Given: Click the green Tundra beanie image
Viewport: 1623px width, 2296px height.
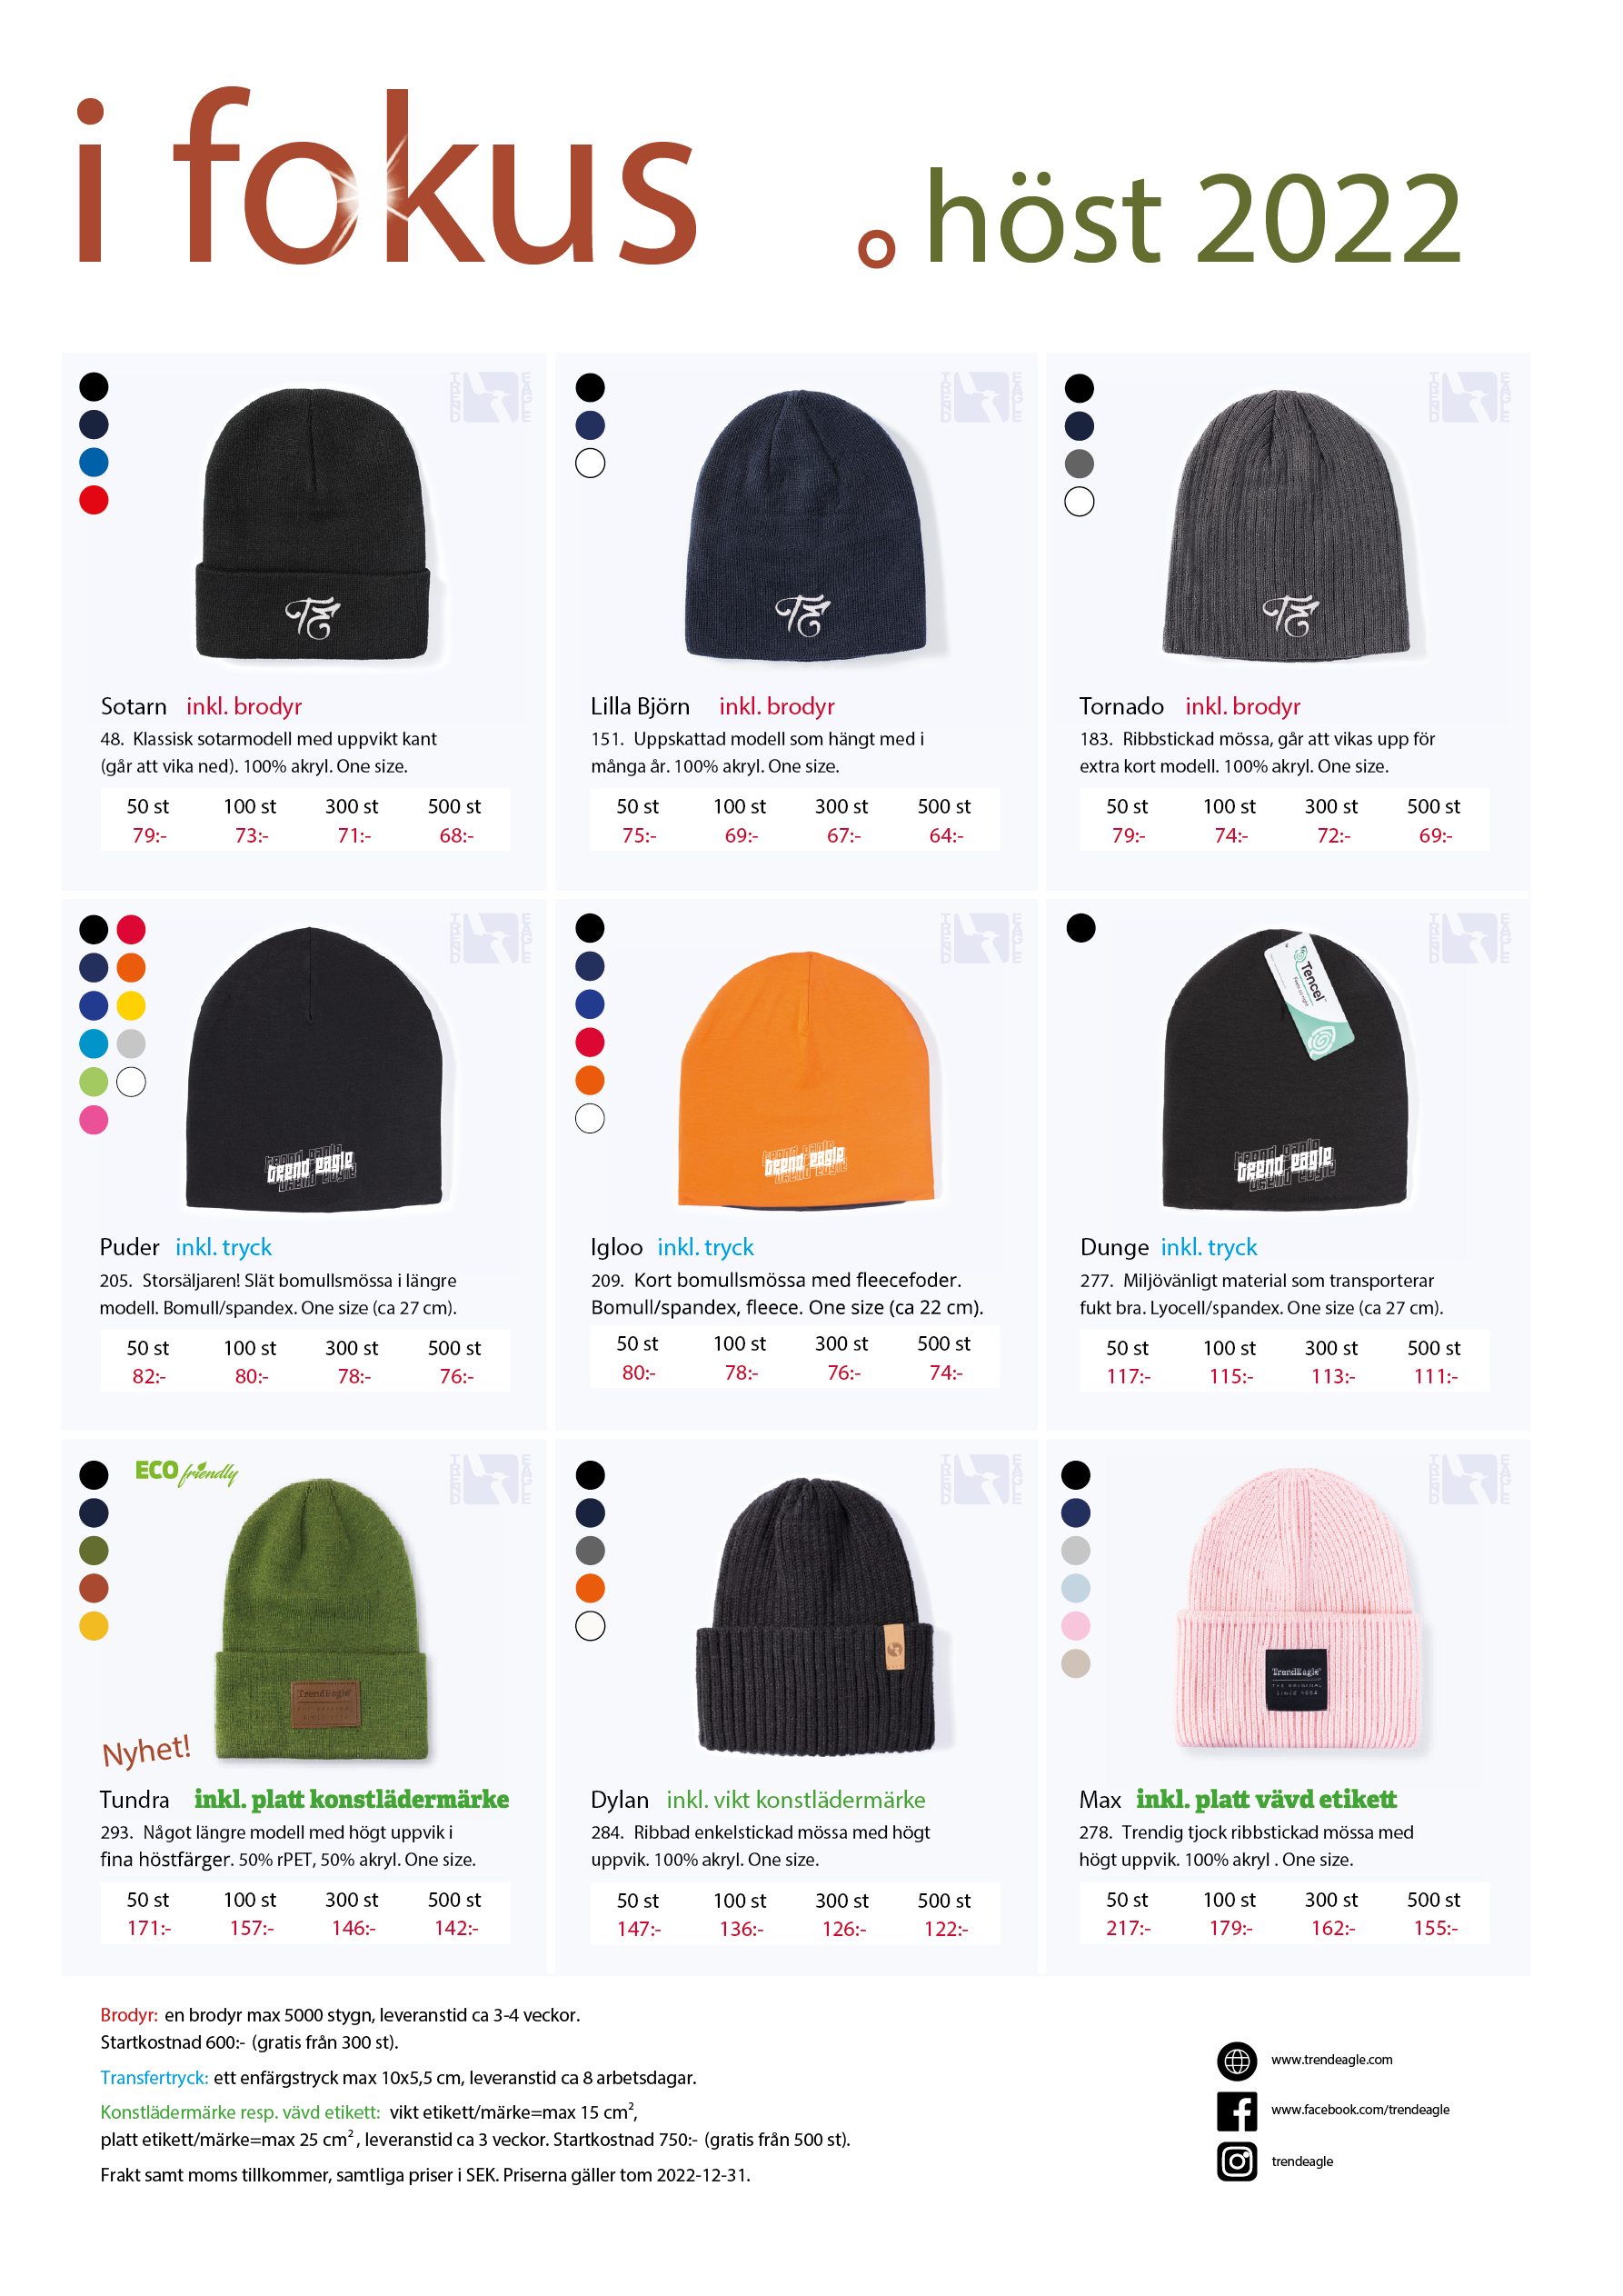Looking at the screenshot, I should [x=323, y=1619].
